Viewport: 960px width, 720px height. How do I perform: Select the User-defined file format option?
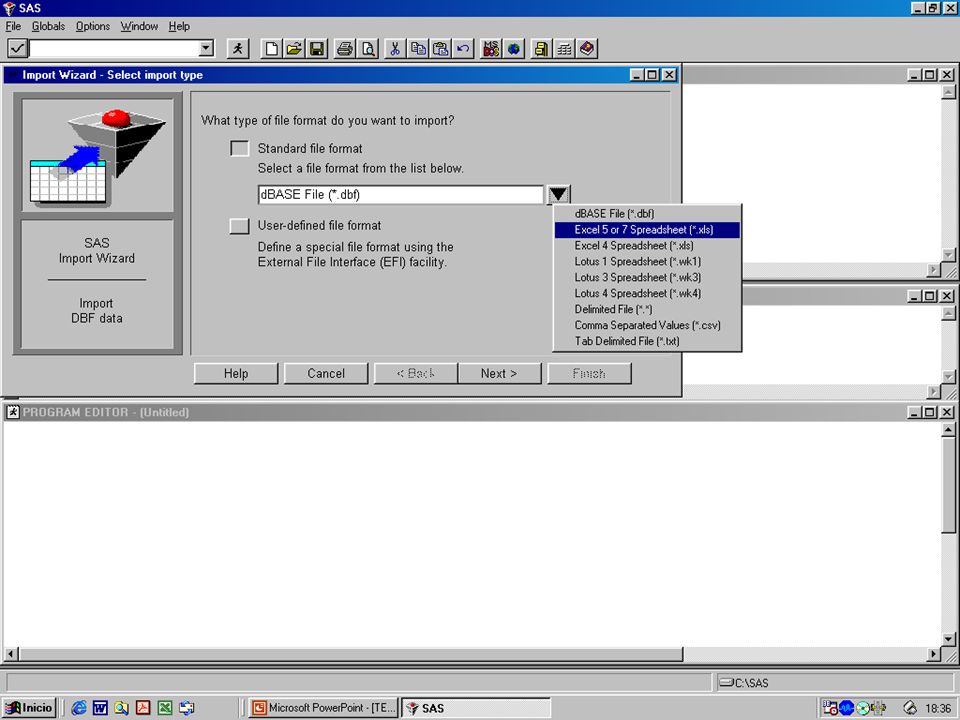click(239, 225)
